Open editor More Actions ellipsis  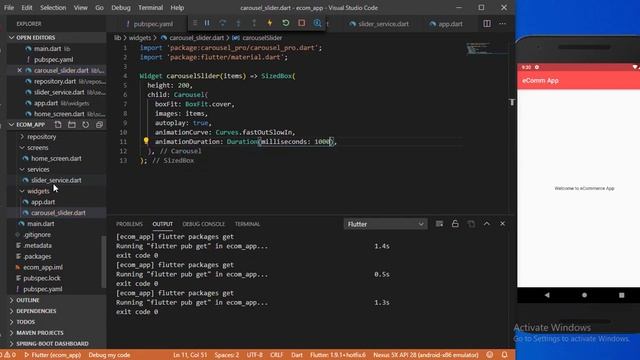502,24
